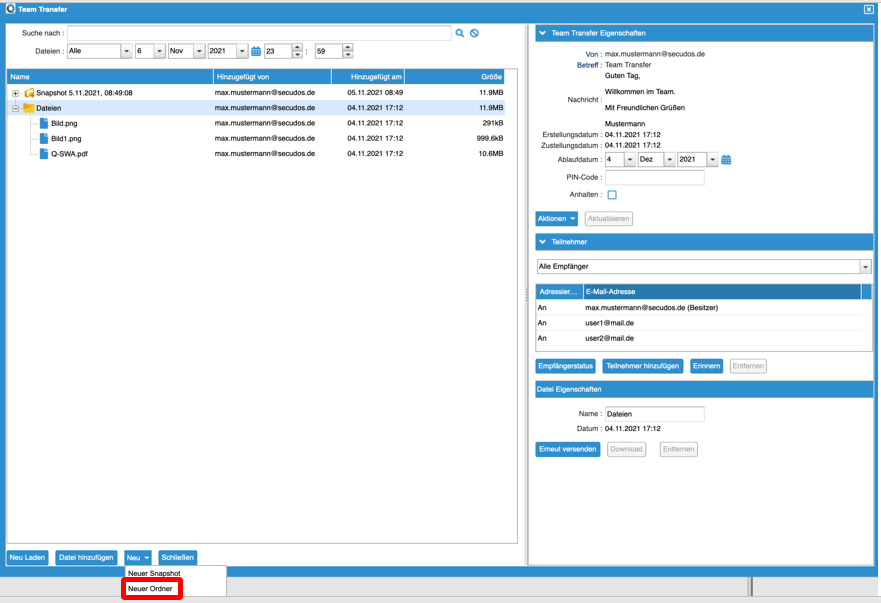881x603 pixels.
Task: Select Neuer Snapshot menu entry
Action: pyautogui.click(x=154, y=573)
